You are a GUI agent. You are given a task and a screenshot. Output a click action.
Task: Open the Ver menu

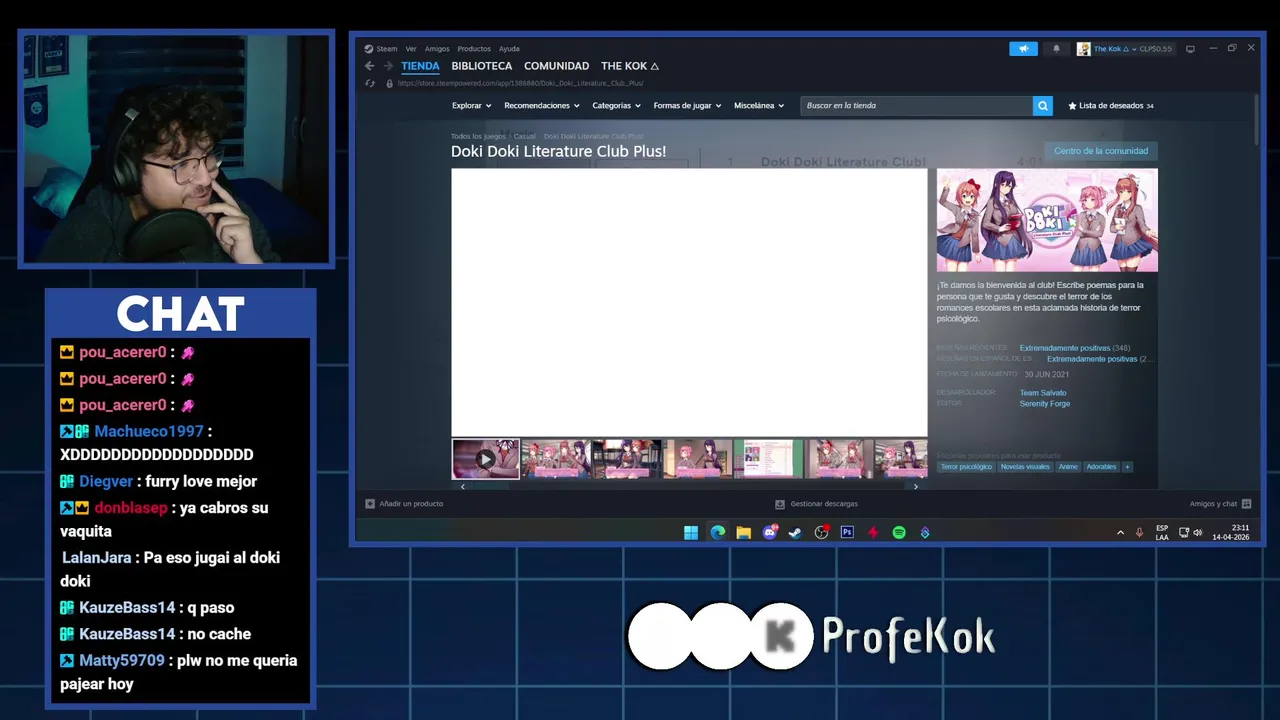[411, 49]
